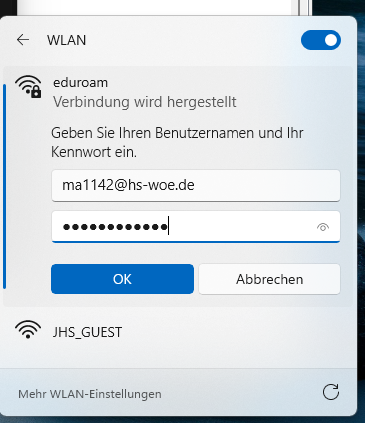Viewport: 365px width, 423px height.
Task: Click the blue selection bar beside eduroam
Action: (4, 186)
